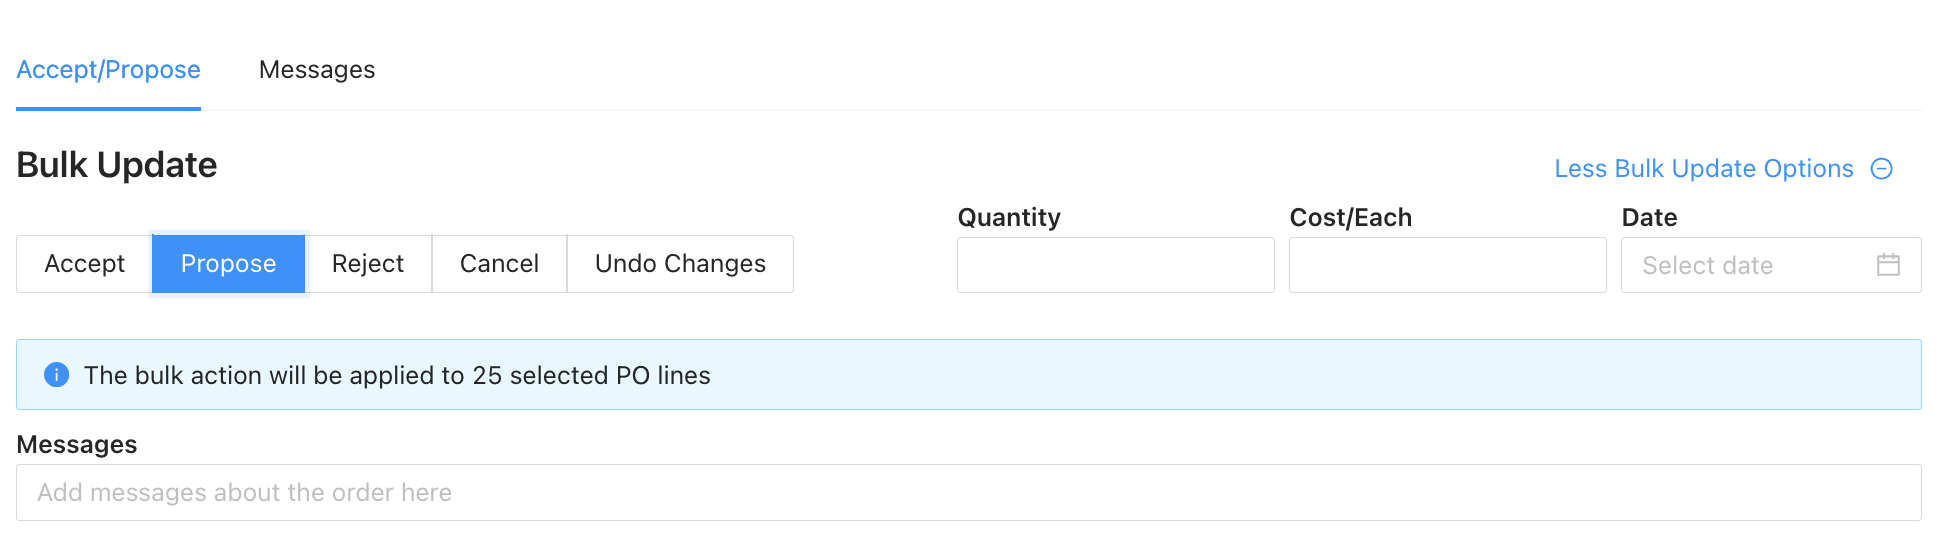Select the Reject bulk action

click(368, 264)
